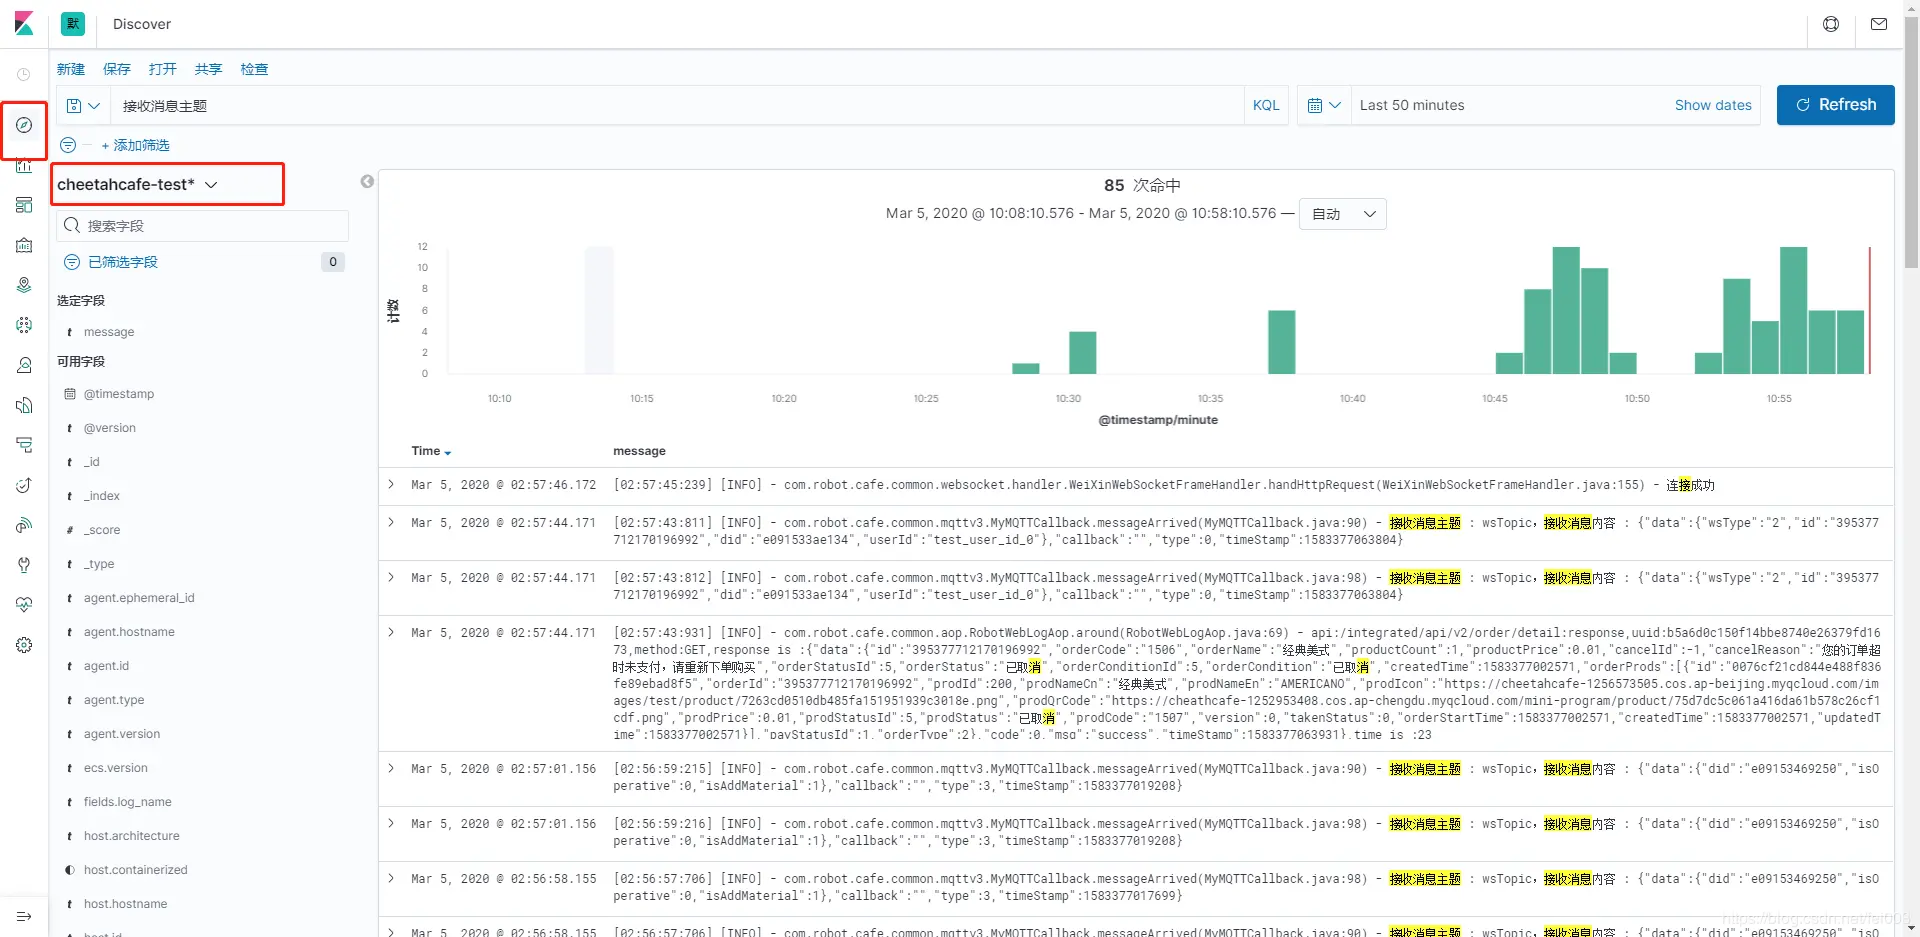Open Visualize from the side navigation
The height and width of the screenshot is (937, 1920).
(24, 165)
